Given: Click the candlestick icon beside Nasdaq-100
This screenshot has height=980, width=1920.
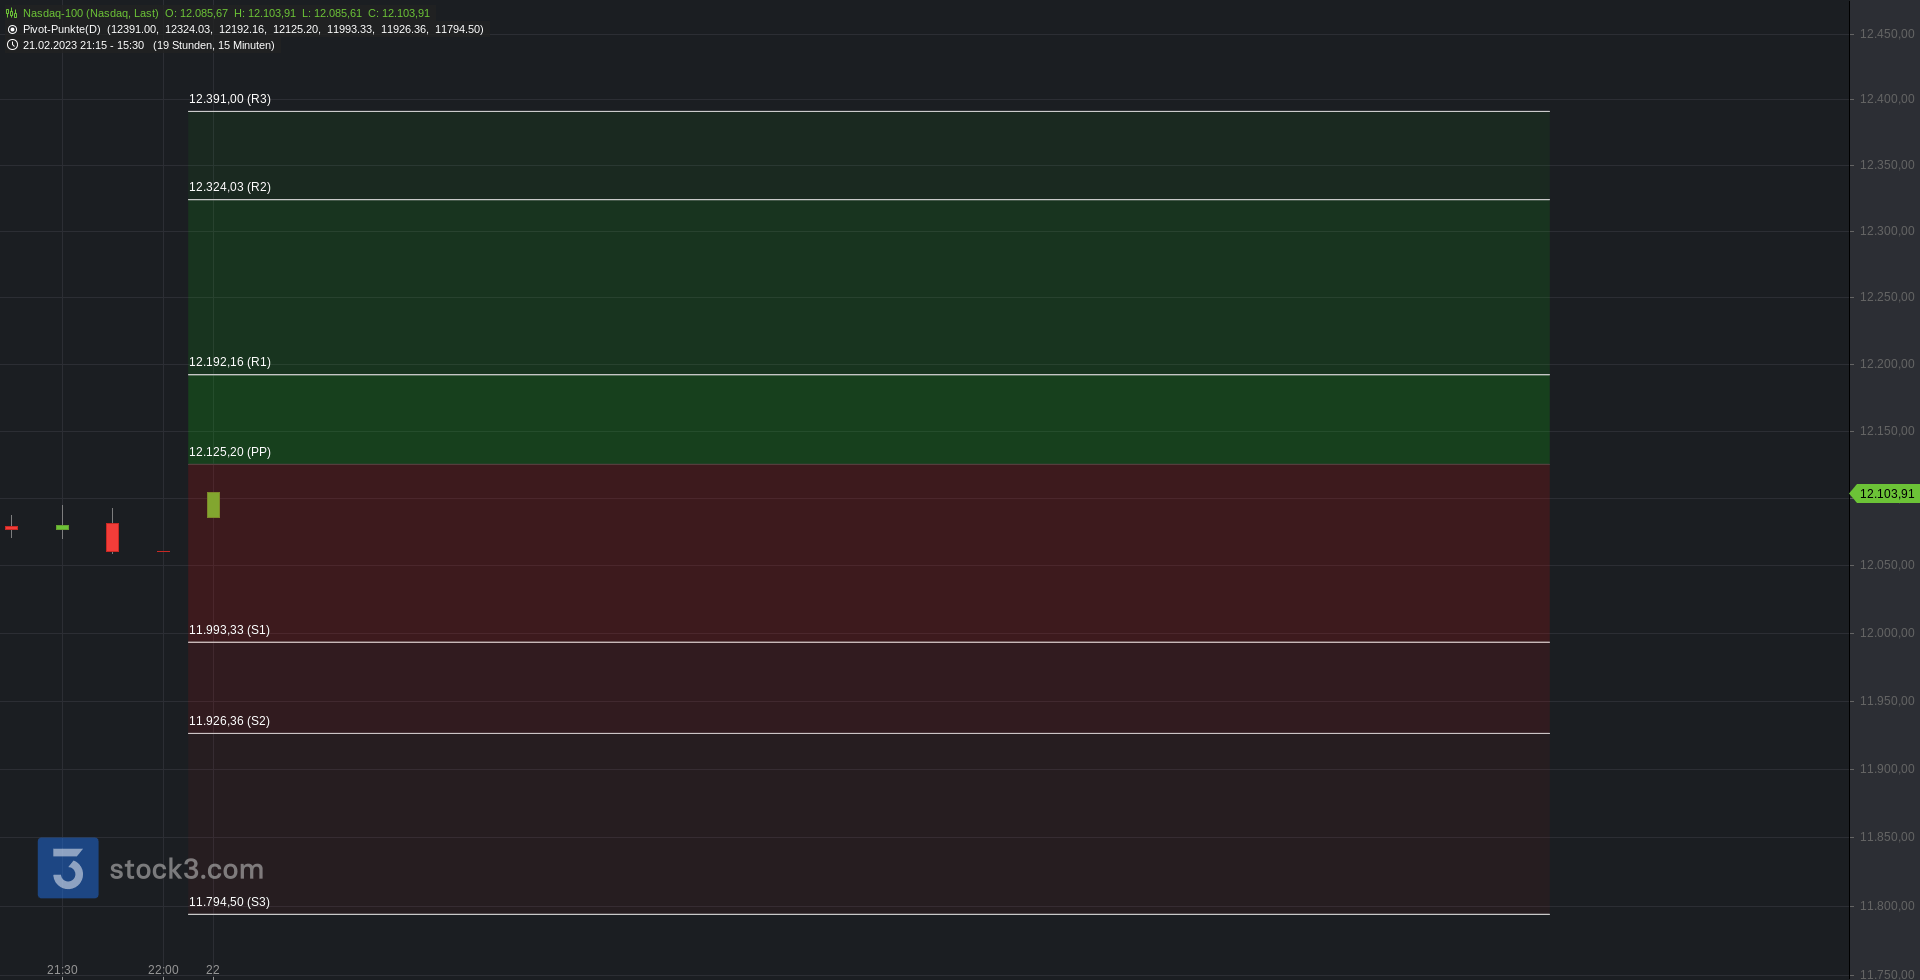Looking at the screenshot, I should point(12,13).
